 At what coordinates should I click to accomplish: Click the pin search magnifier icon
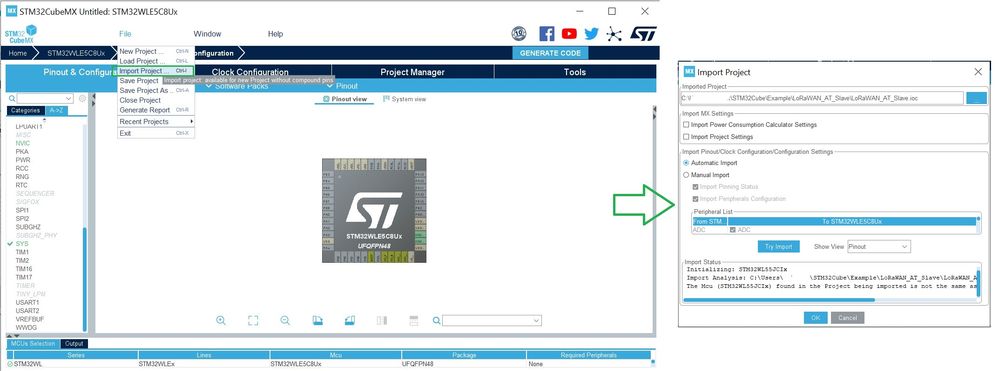436,321
